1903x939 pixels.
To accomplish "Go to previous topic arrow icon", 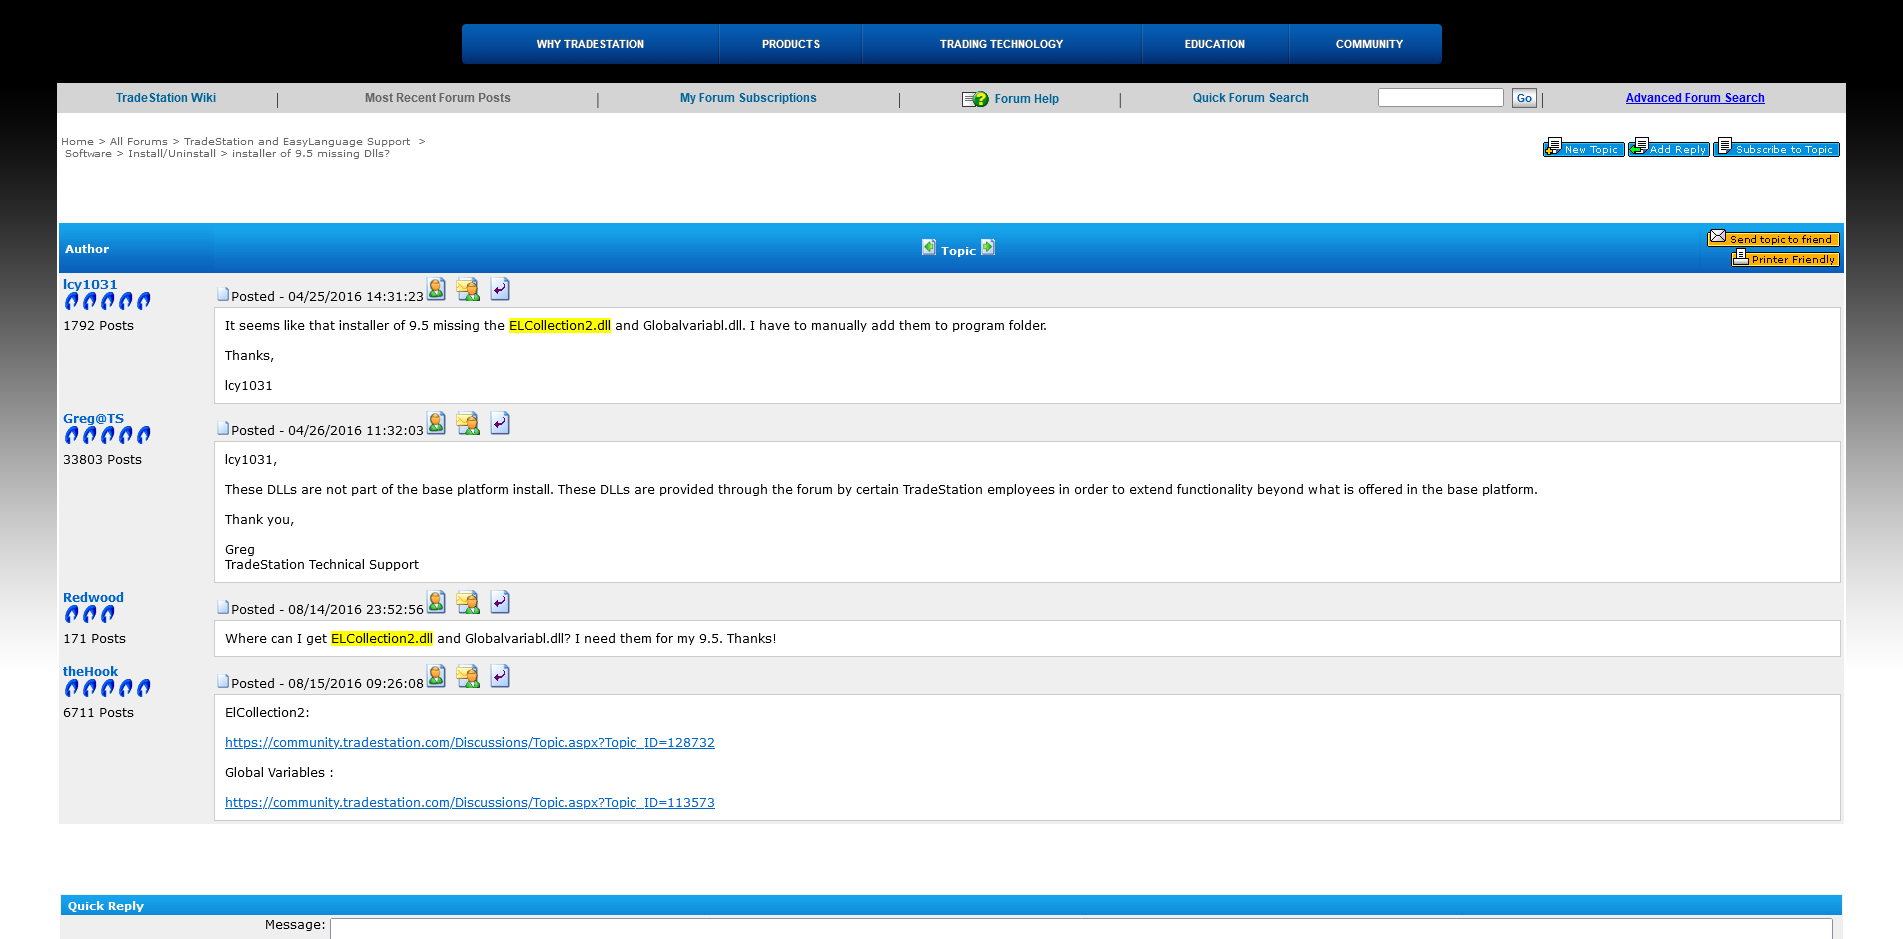I will [x=929, y=247].
